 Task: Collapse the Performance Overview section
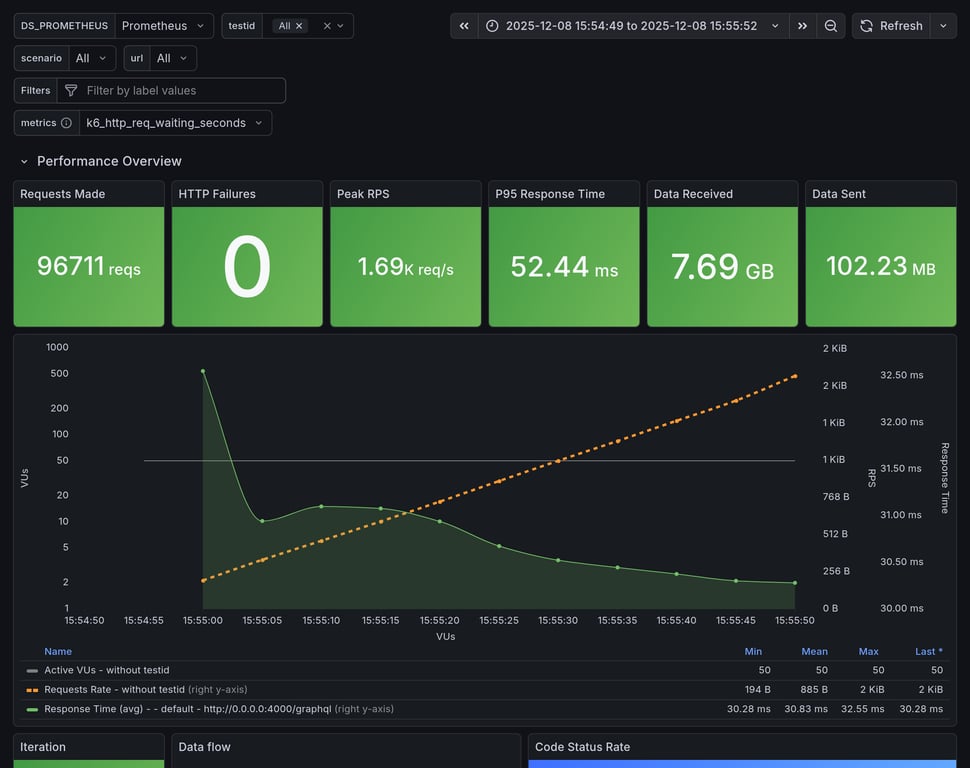coord(24,161)
